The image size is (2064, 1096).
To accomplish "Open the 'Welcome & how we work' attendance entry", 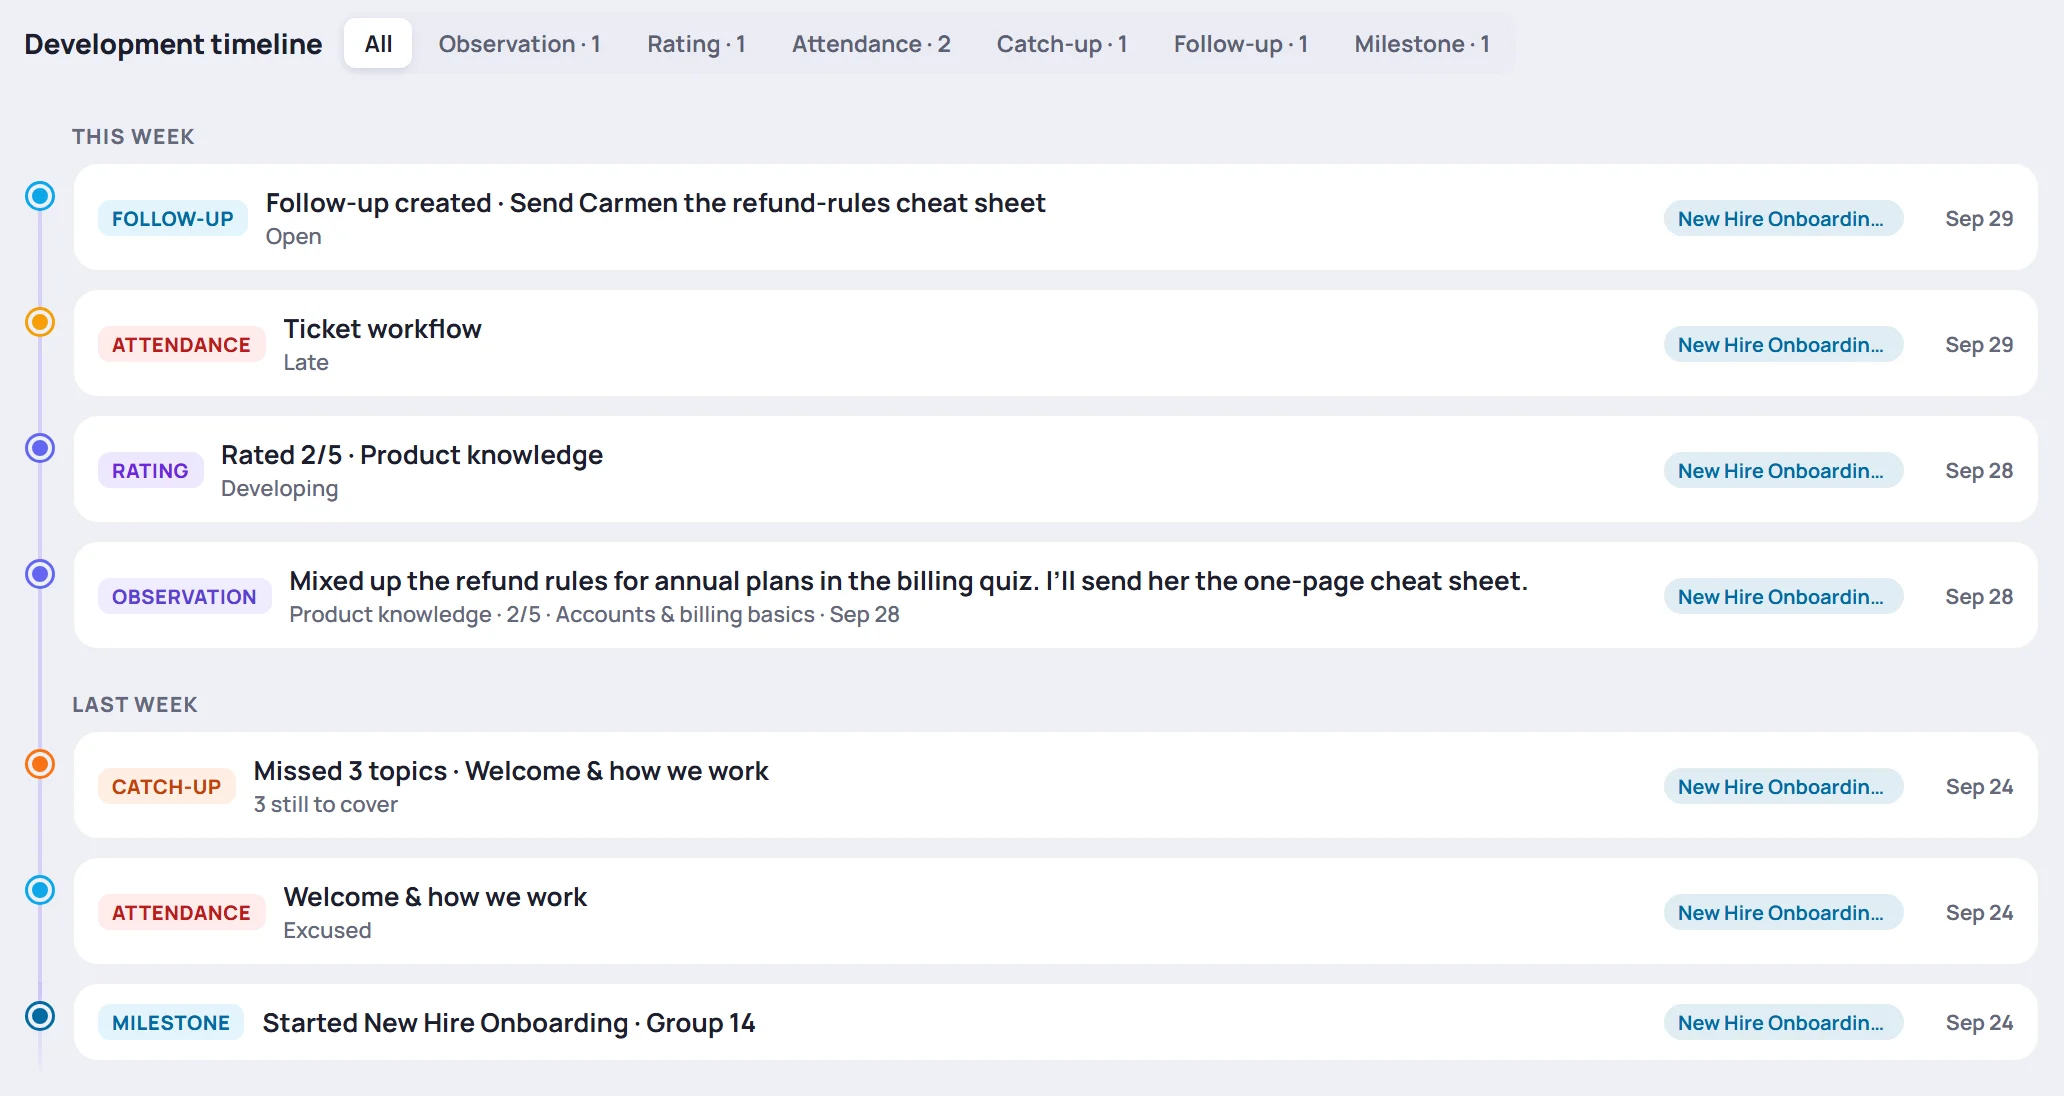I will pyautogui.click(x=1056, y=911).
